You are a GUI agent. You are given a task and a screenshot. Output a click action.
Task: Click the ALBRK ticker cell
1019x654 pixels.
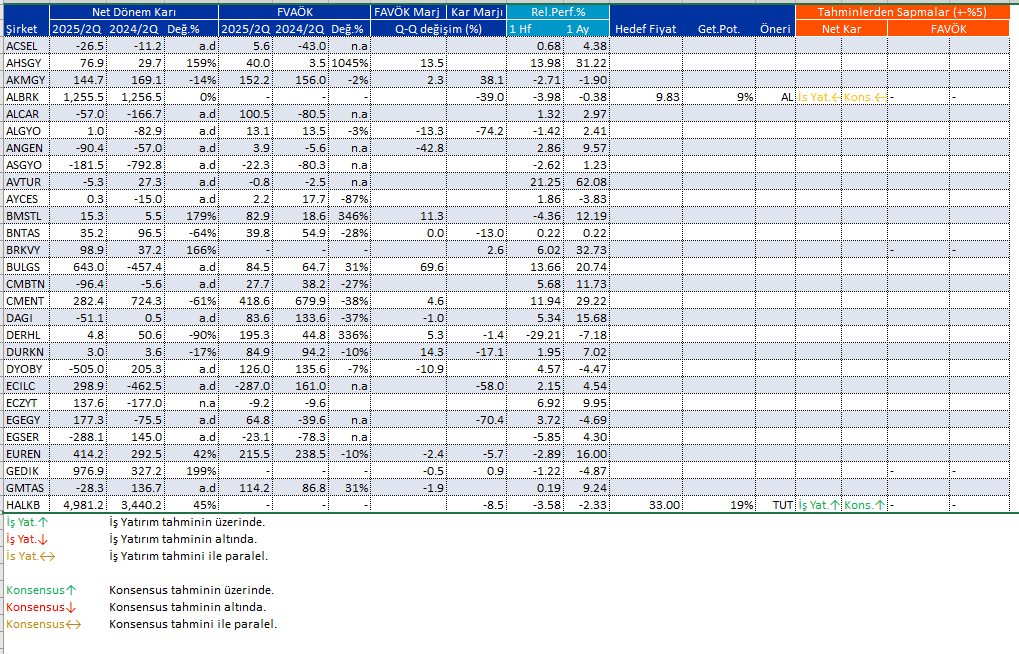coord(21,97)
